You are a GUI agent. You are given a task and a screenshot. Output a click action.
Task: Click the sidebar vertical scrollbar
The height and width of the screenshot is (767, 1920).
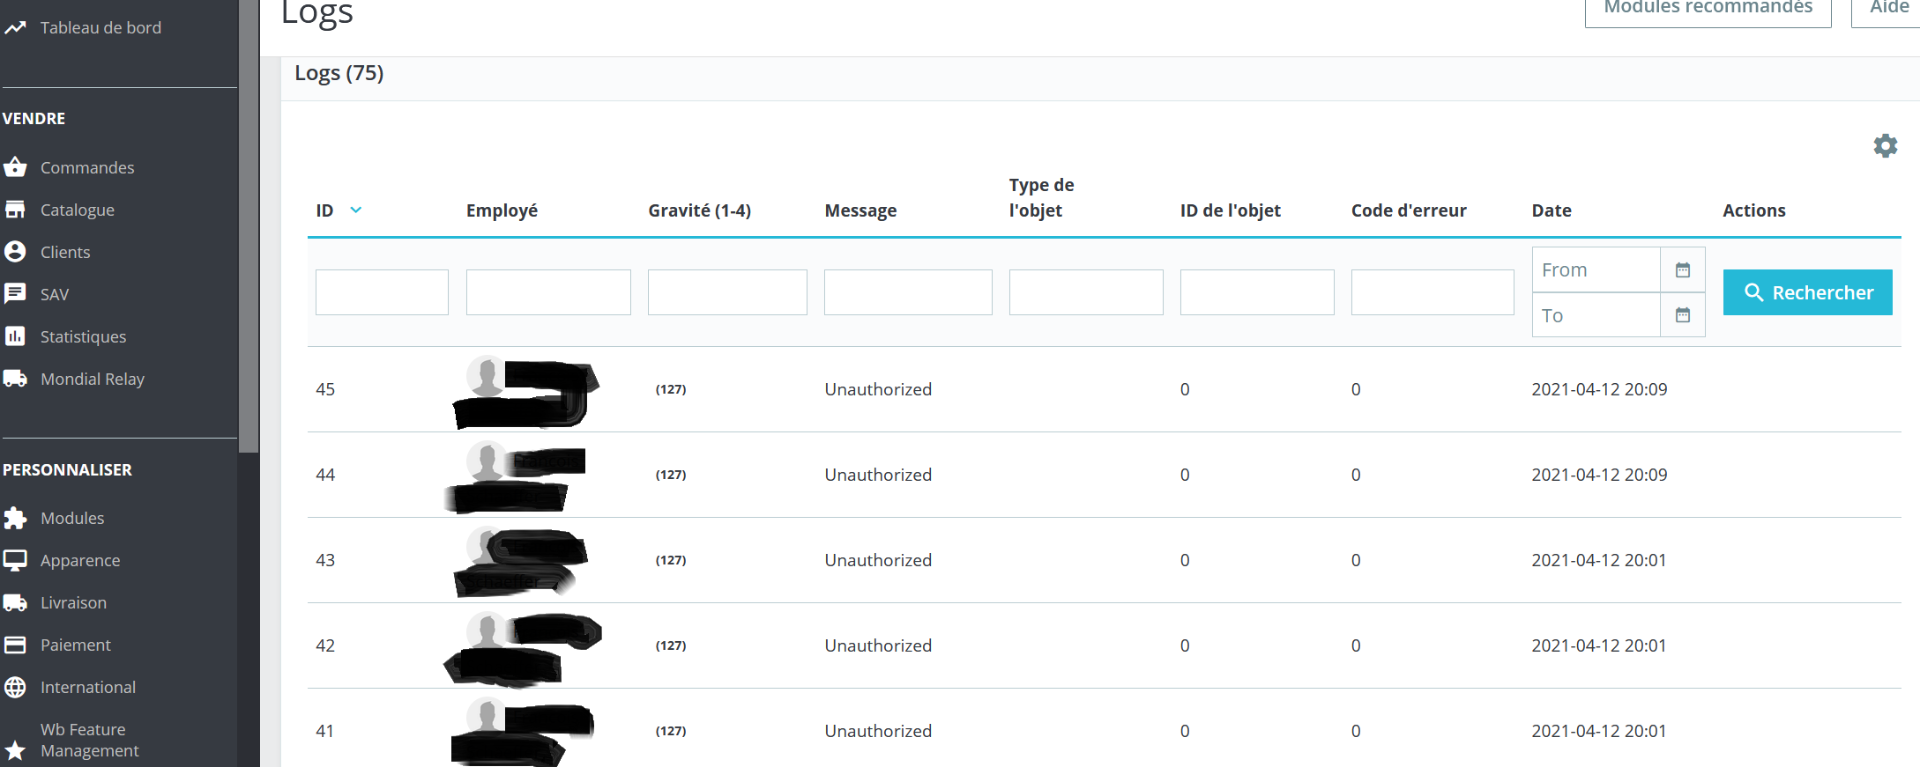pyautogui.click(x=249, y=226)
